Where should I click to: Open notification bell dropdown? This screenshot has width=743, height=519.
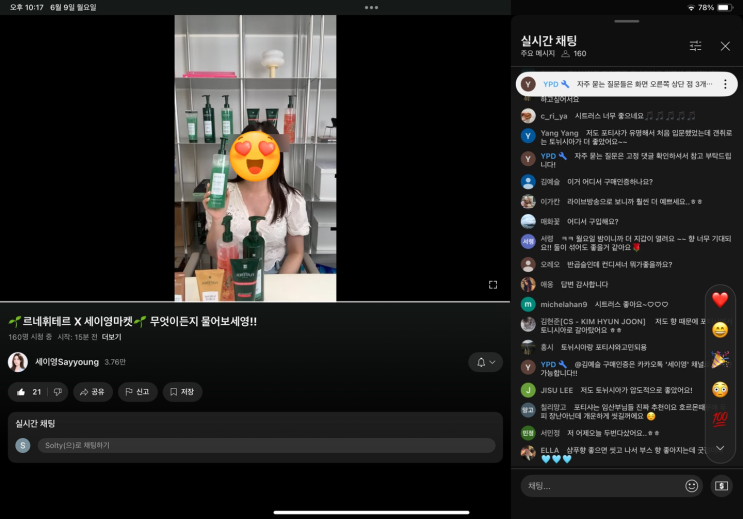[486, 363]
